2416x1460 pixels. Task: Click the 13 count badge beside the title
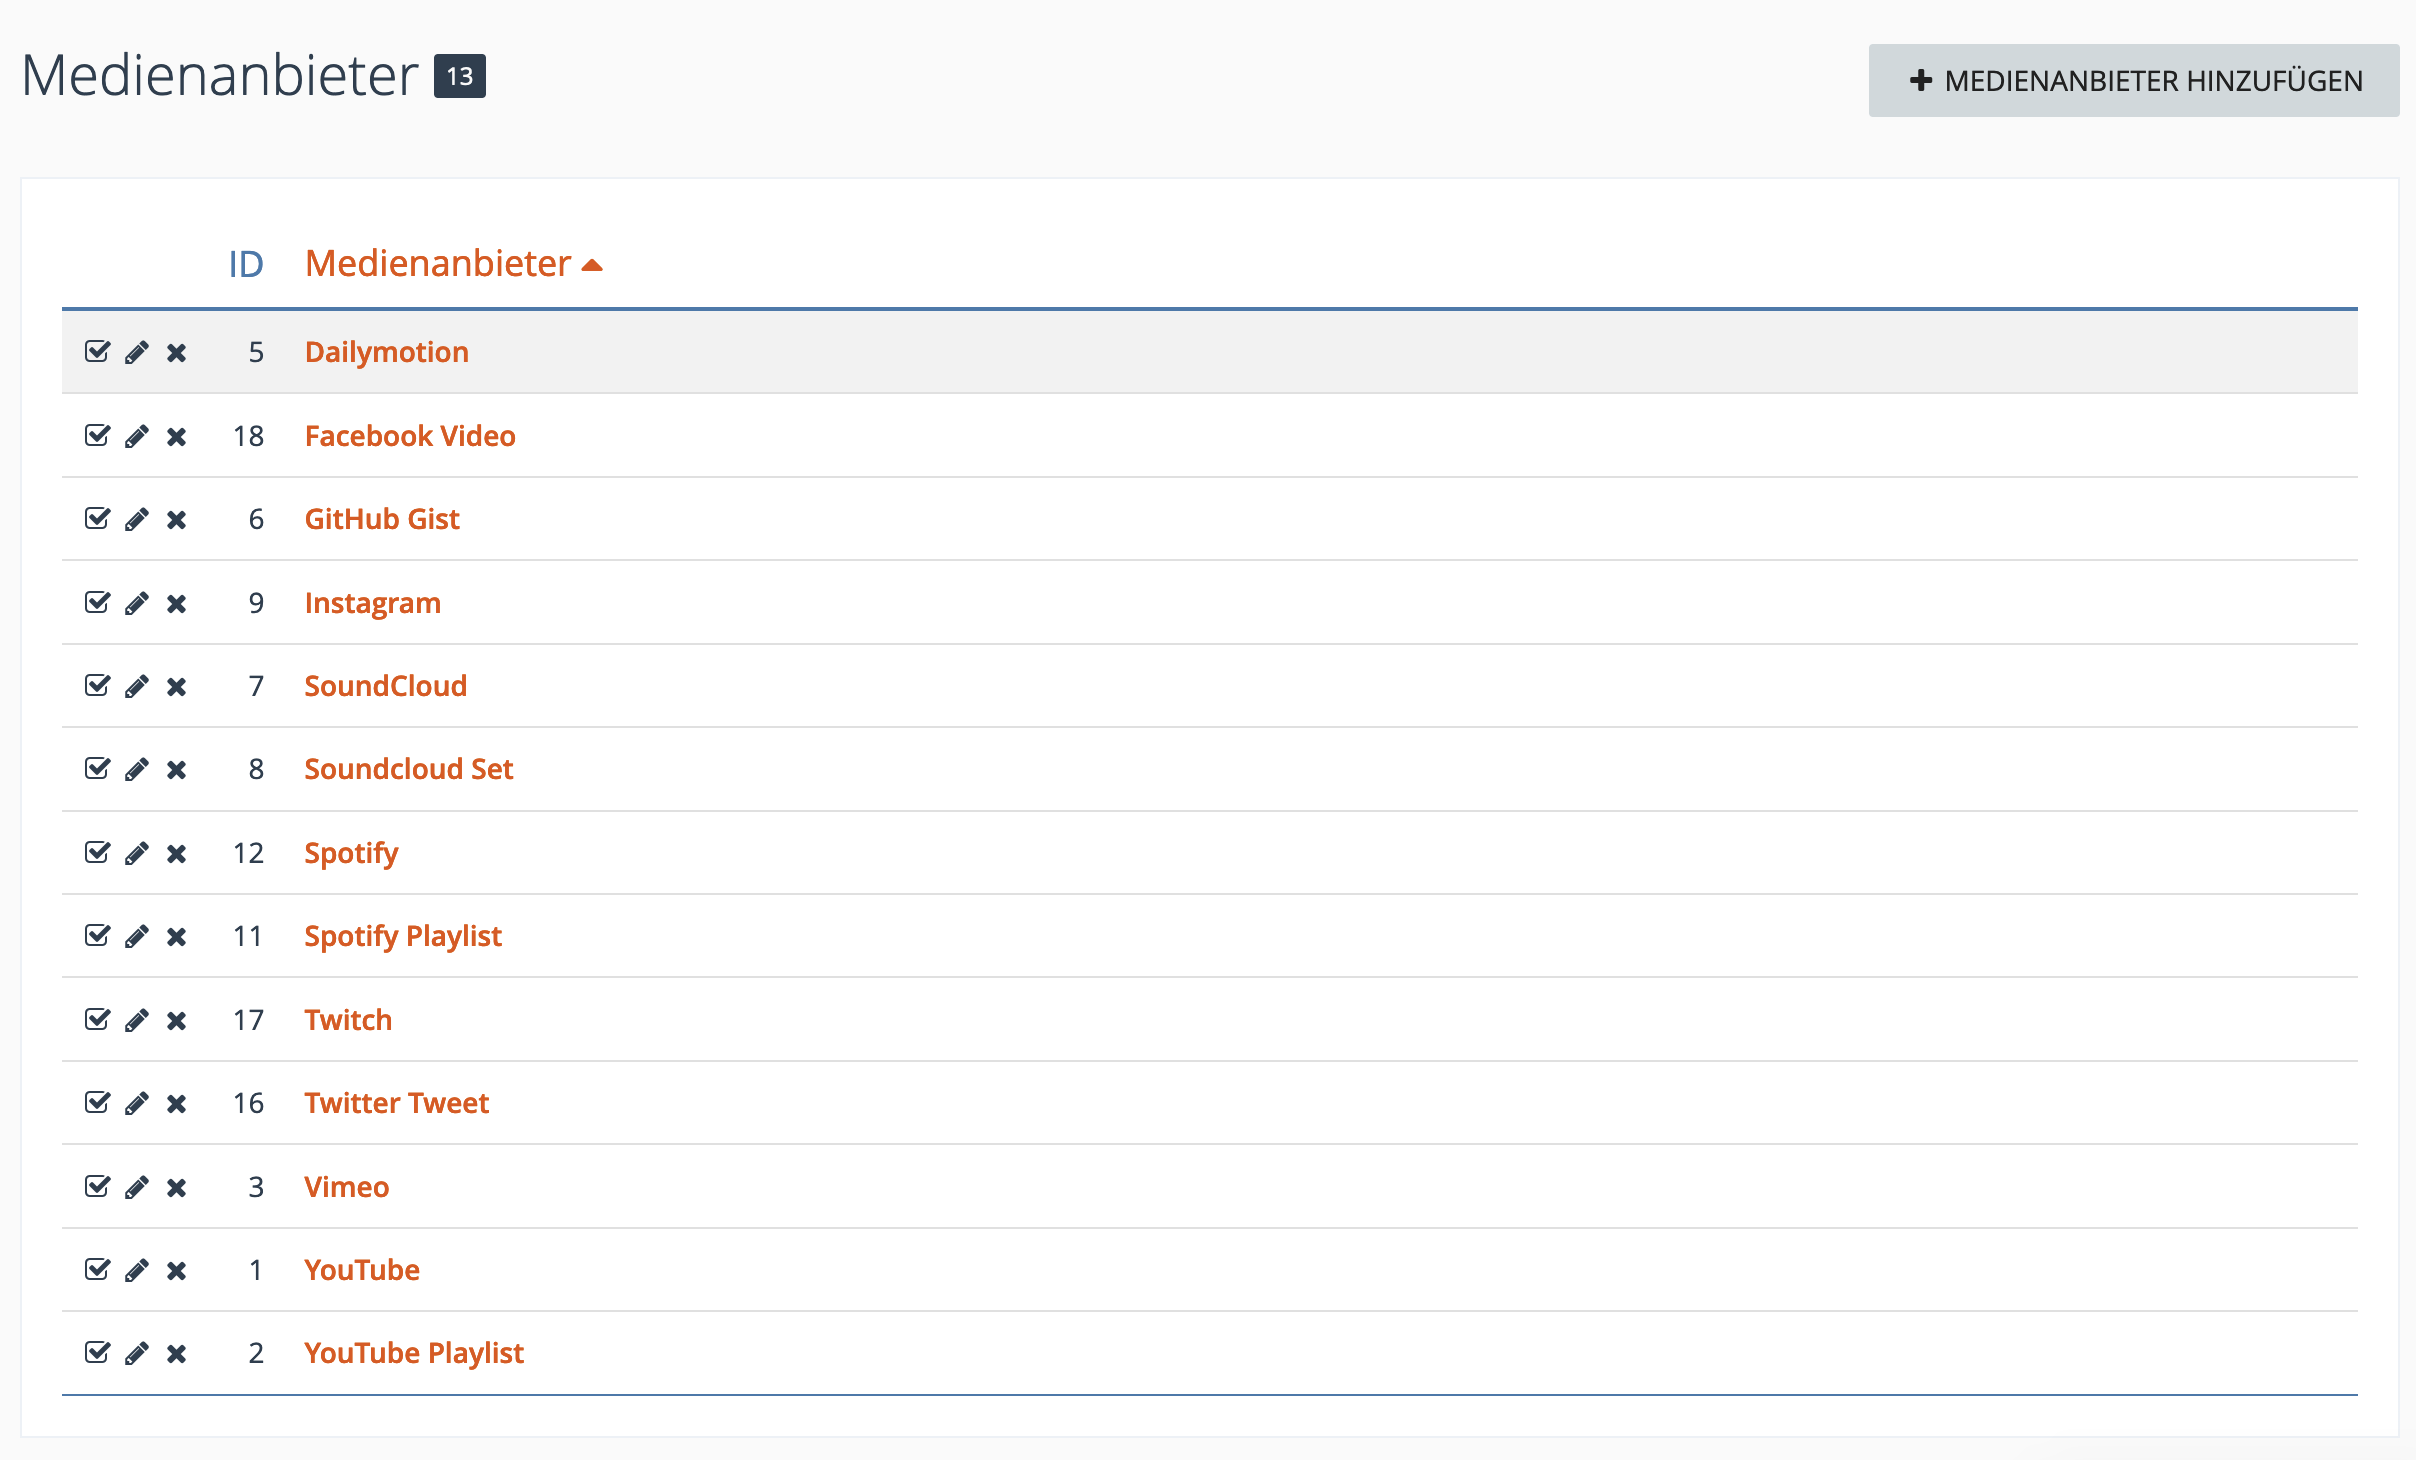pyautogui.click(x=460, y=76)
